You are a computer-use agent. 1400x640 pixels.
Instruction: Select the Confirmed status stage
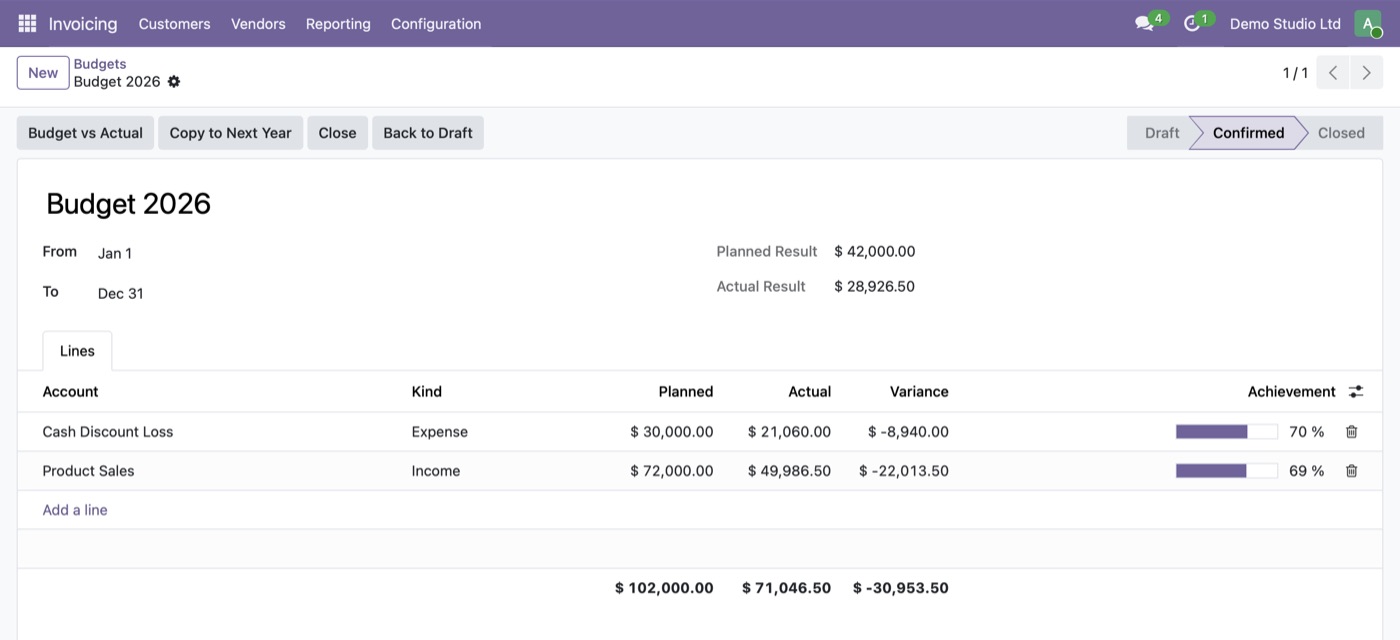pyautogui.click(x=1248, y=133)
